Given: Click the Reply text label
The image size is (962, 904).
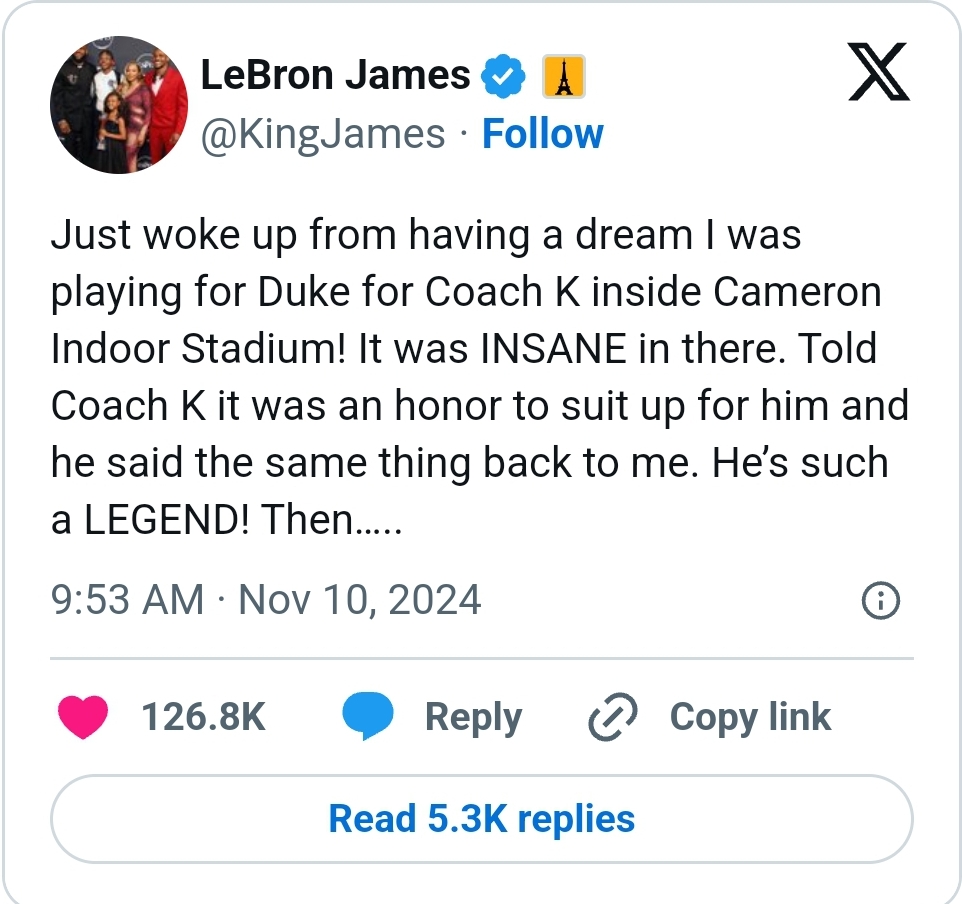Looking at the screenshot, I should click(473, 717).
